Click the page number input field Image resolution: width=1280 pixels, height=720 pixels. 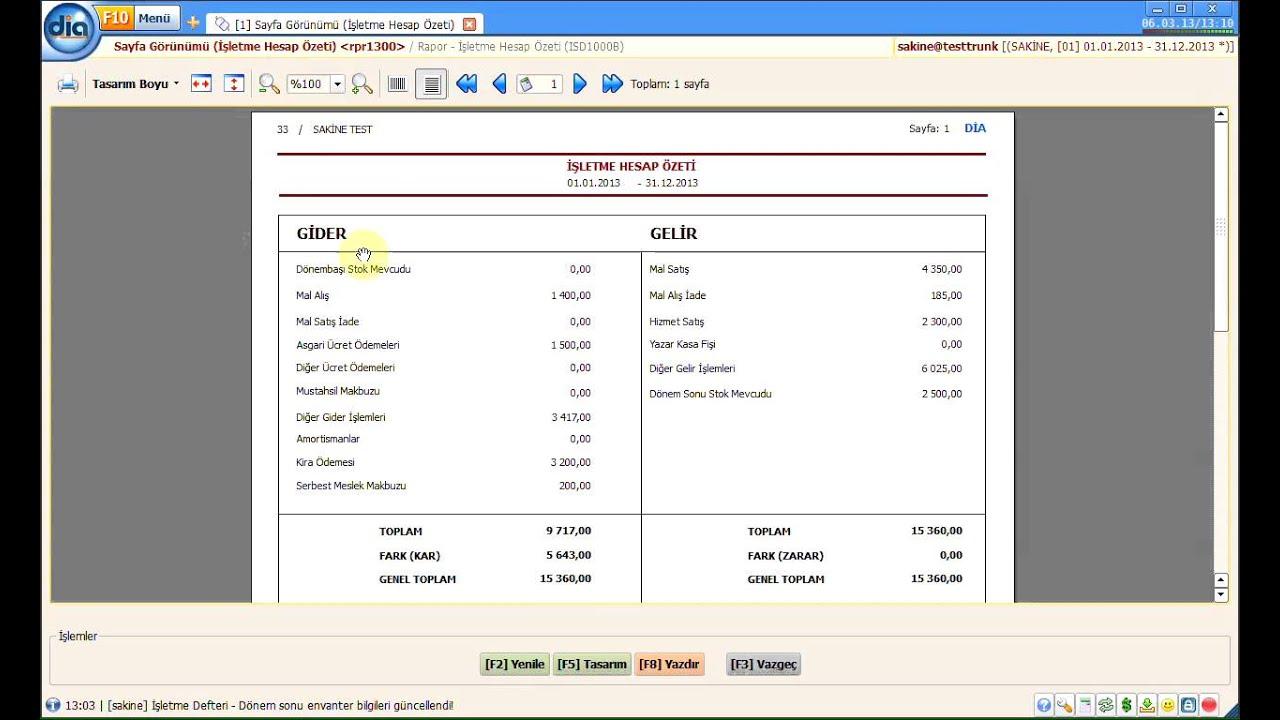(539, 84)
